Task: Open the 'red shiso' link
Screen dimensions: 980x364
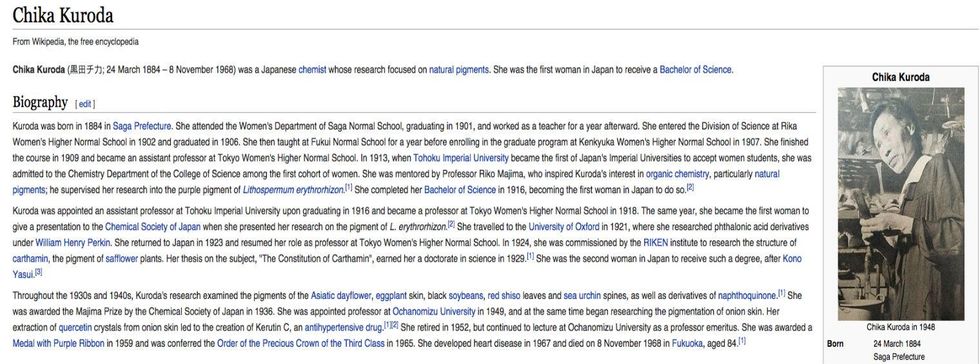Action: (505, 295)
